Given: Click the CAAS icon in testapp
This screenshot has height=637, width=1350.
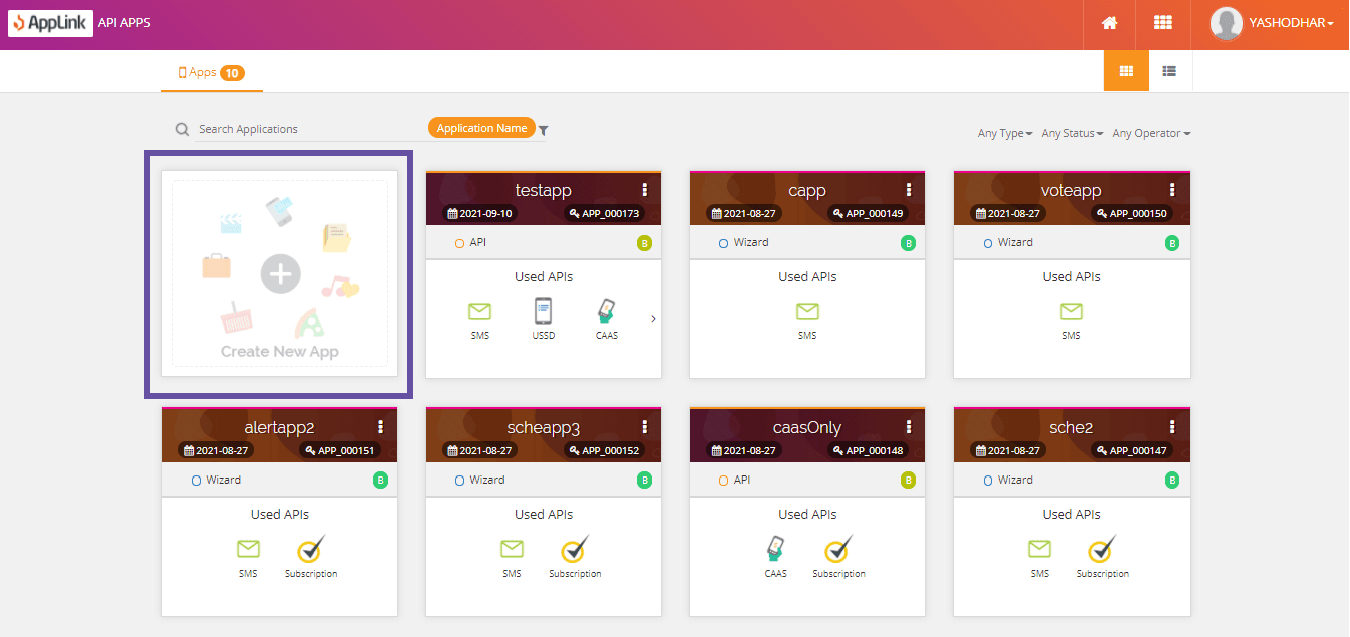Looking at the screenshot, I should [x=606, y=311].
